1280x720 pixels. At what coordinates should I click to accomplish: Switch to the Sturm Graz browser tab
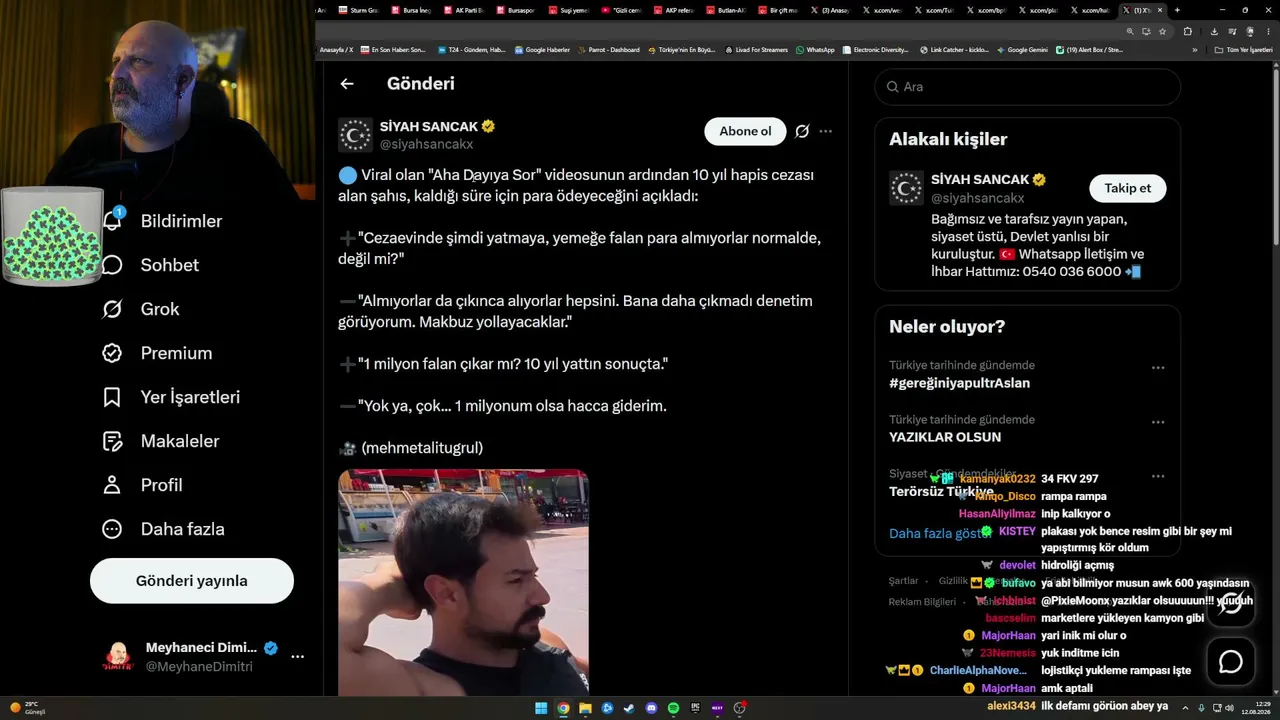[360, 10]
